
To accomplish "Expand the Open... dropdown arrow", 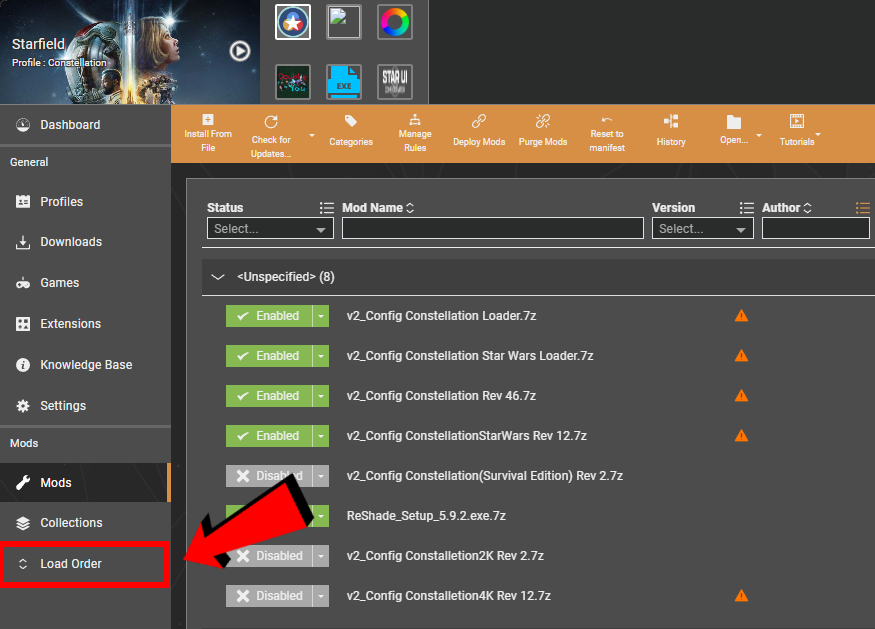I will tap(759, 136).
